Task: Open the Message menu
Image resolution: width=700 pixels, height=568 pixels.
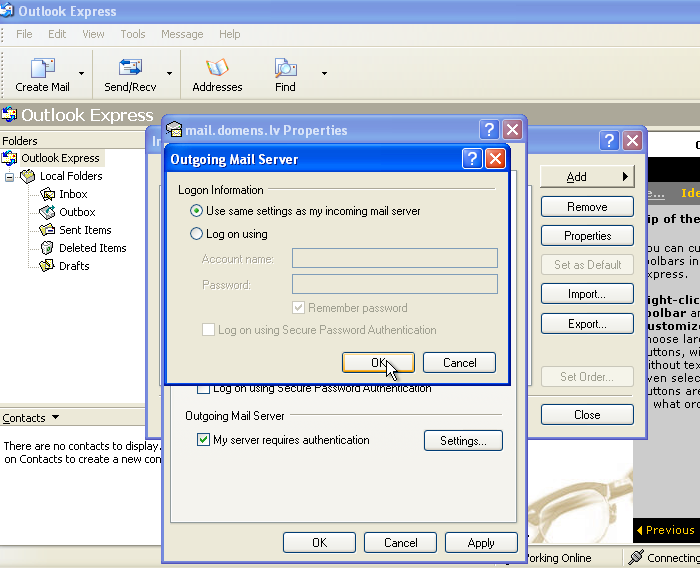Action: [x=182, y=34]
